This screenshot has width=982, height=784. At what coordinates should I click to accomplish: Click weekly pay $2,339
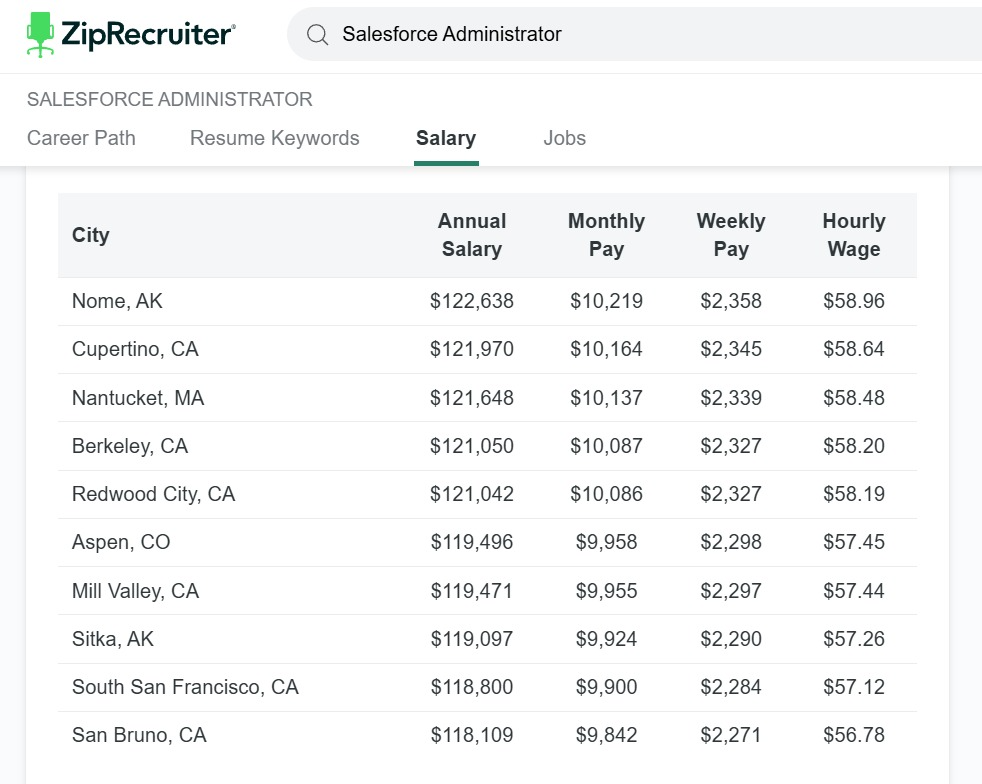(731, 398)
